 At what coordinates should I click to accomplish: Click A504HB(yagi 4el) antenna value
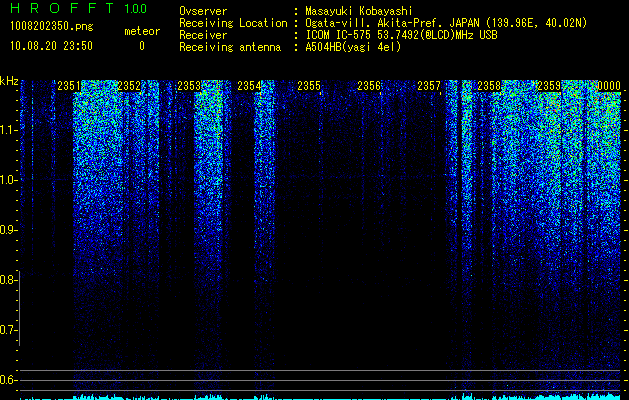coord(353,47)
